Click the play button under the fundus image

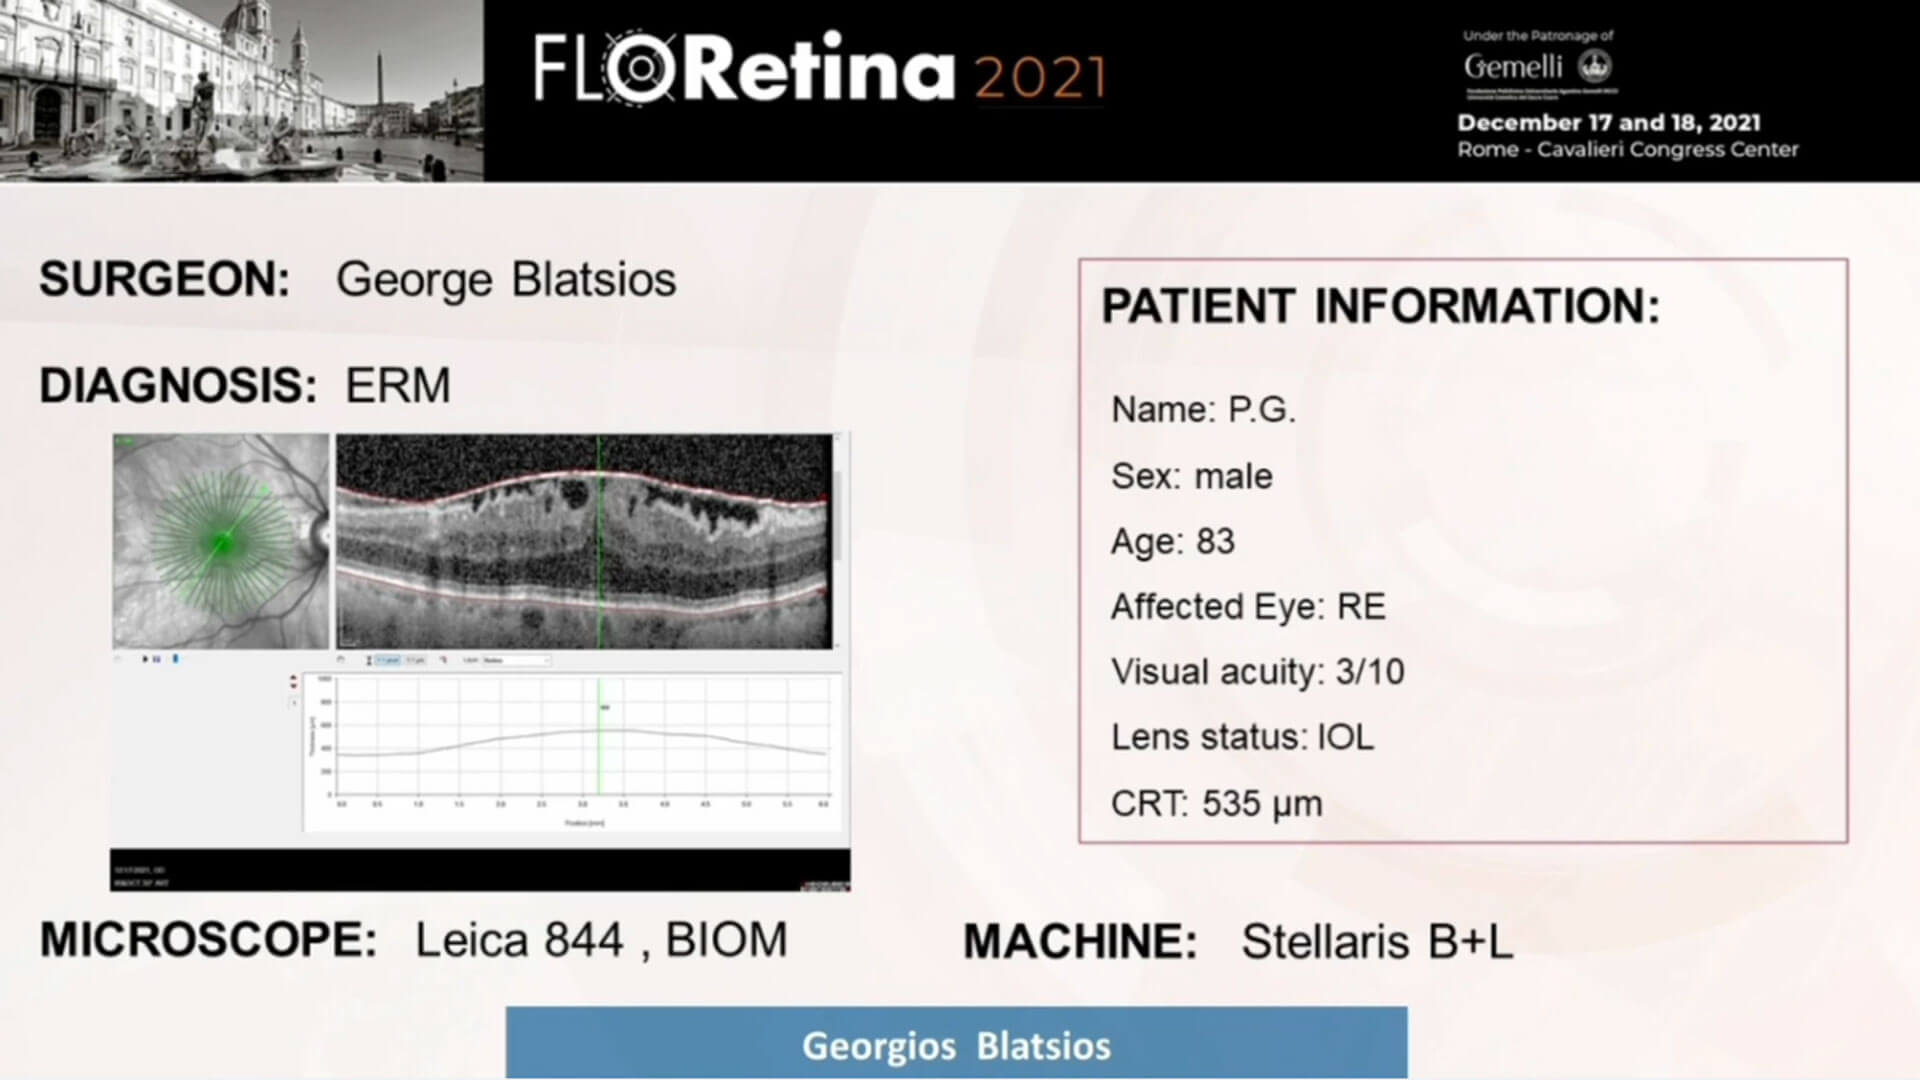[145, 659]
